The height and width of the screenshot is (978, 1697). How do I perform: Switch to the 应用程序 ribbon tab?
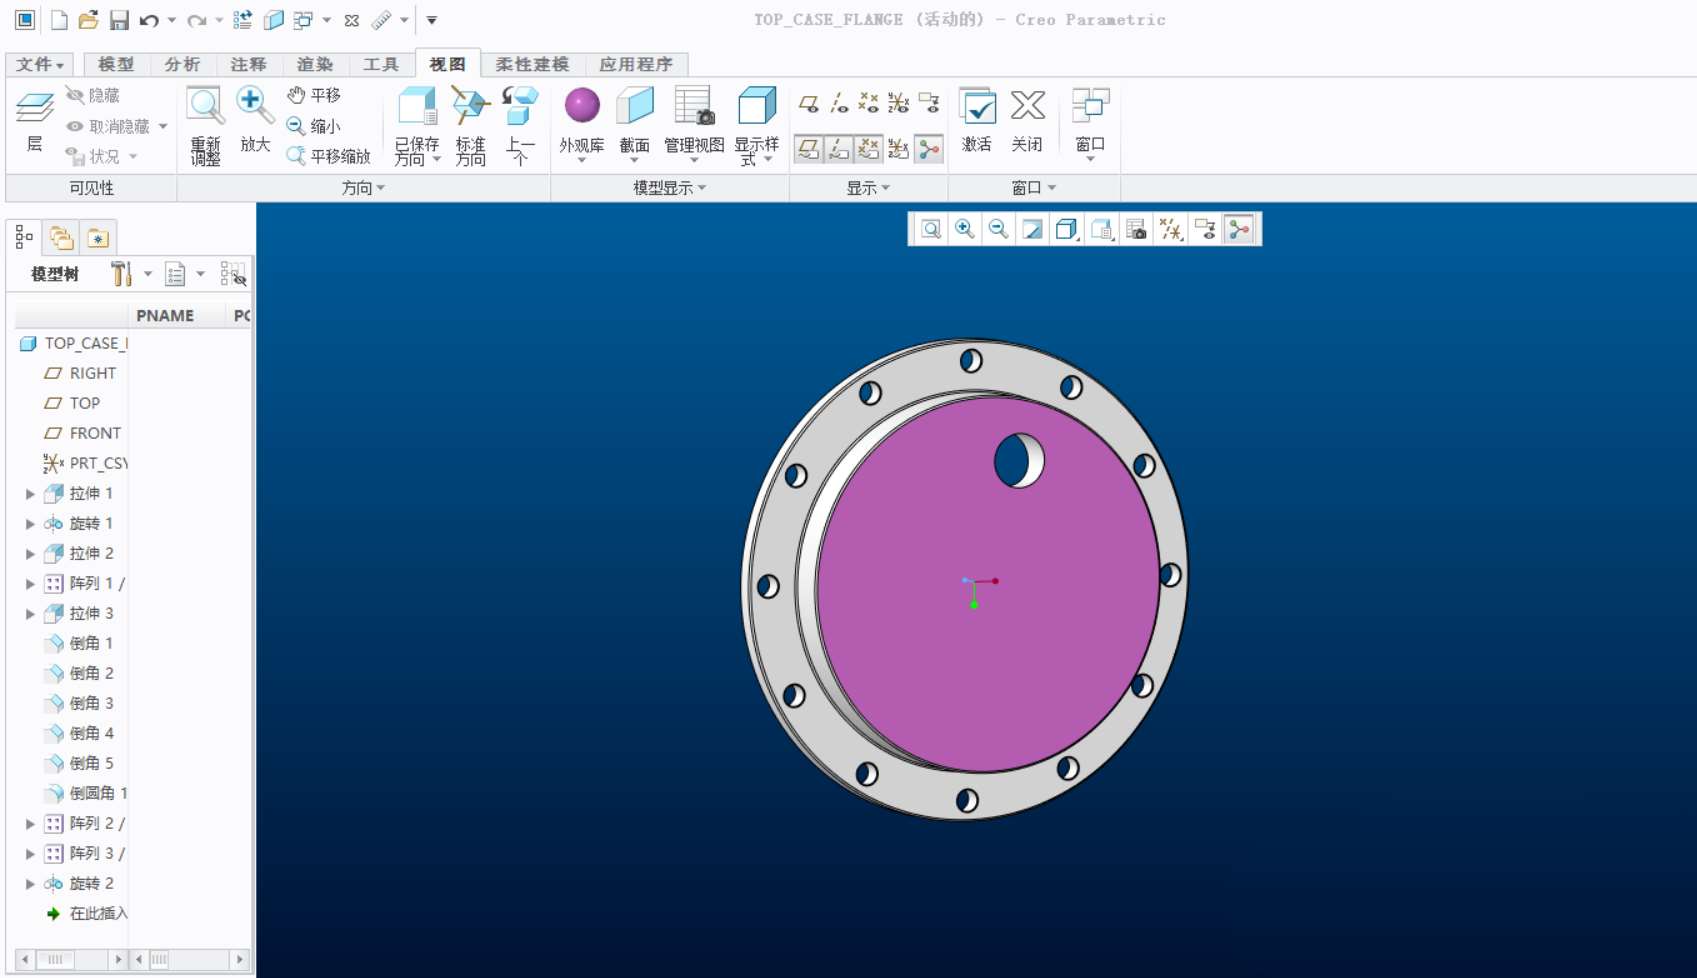point(636,64)
